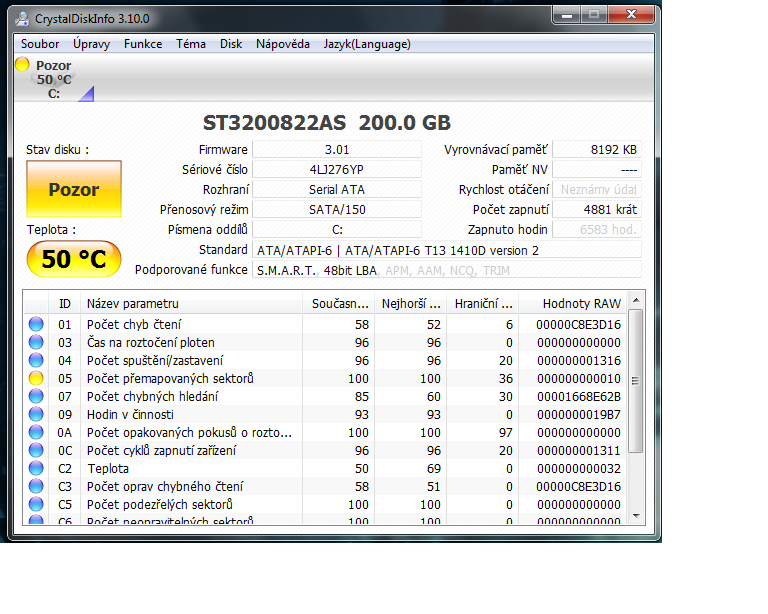This screenshot has width=768, height=614.
Task: Click RAW value 000000000010 of row 05
Action: [x=578, y=378]
